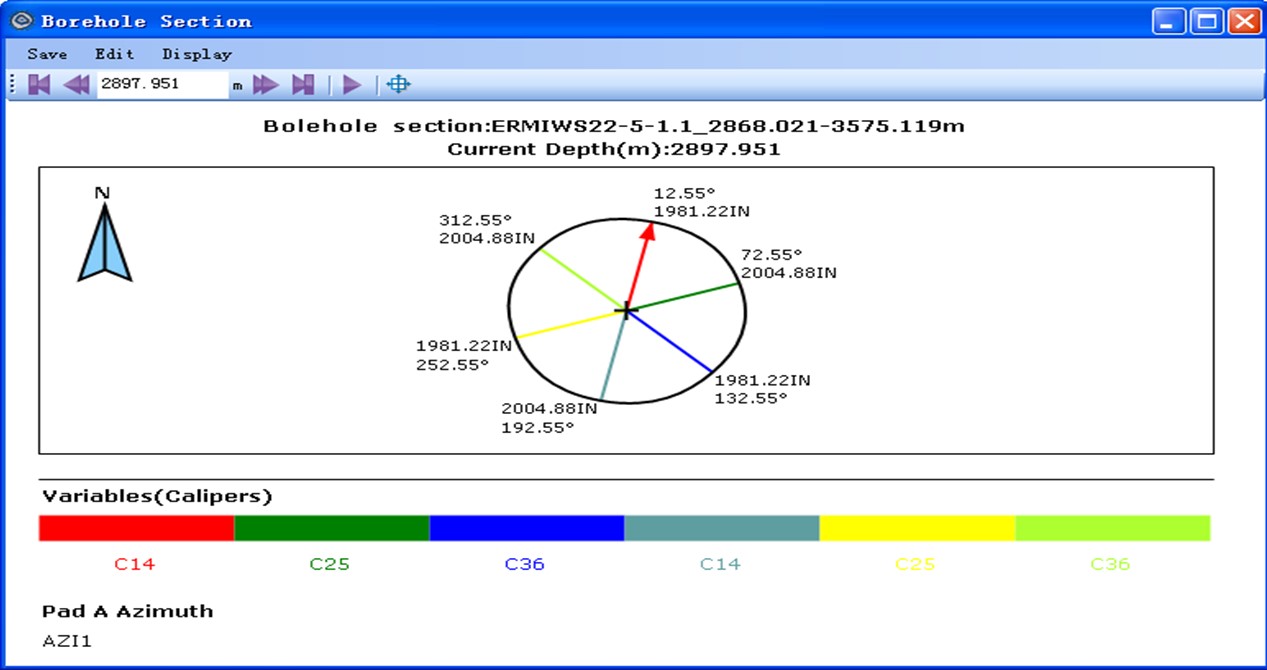Start playback of borehole sections
This screenshot has width=1267, height=670.
coord(351,85)
